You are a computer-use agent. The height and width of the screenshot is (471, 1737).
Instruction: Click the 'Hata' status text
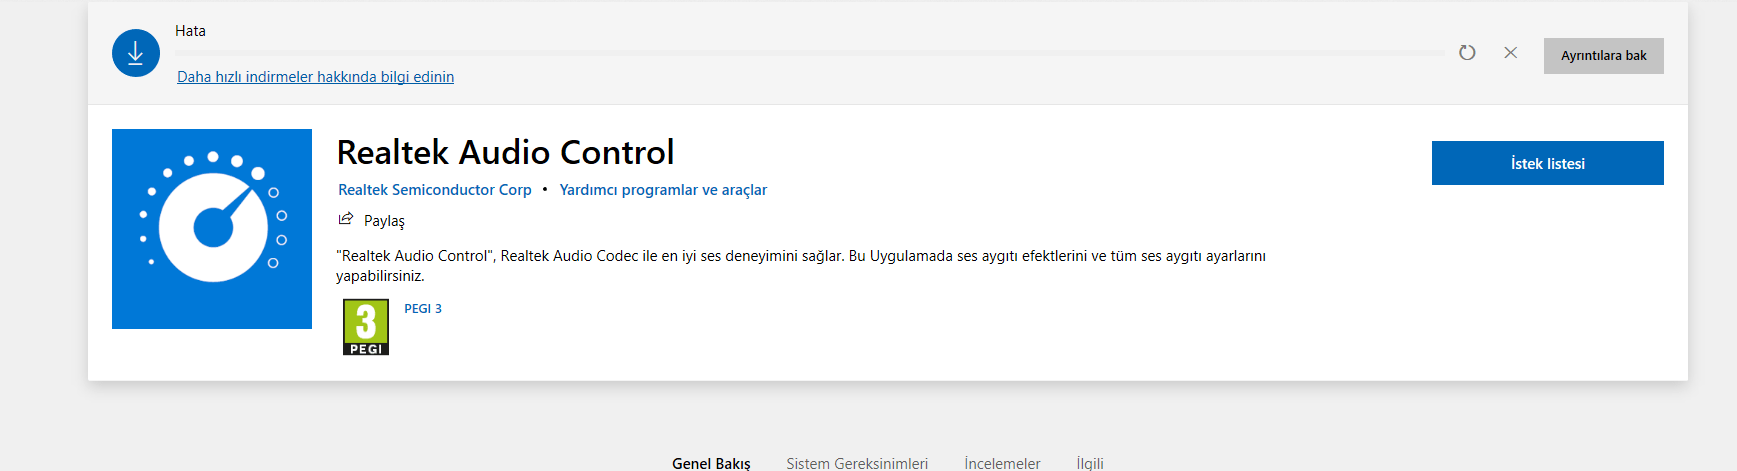pyautogui.click(x=190, y=31)
